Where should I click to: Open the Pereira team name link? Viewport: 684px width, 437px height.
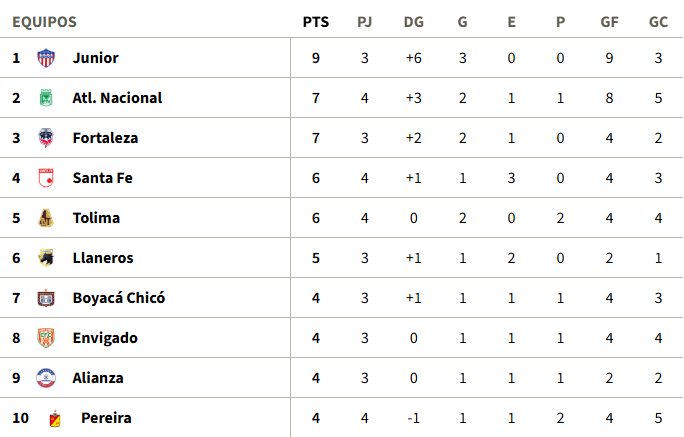click(x=106, y=418)
